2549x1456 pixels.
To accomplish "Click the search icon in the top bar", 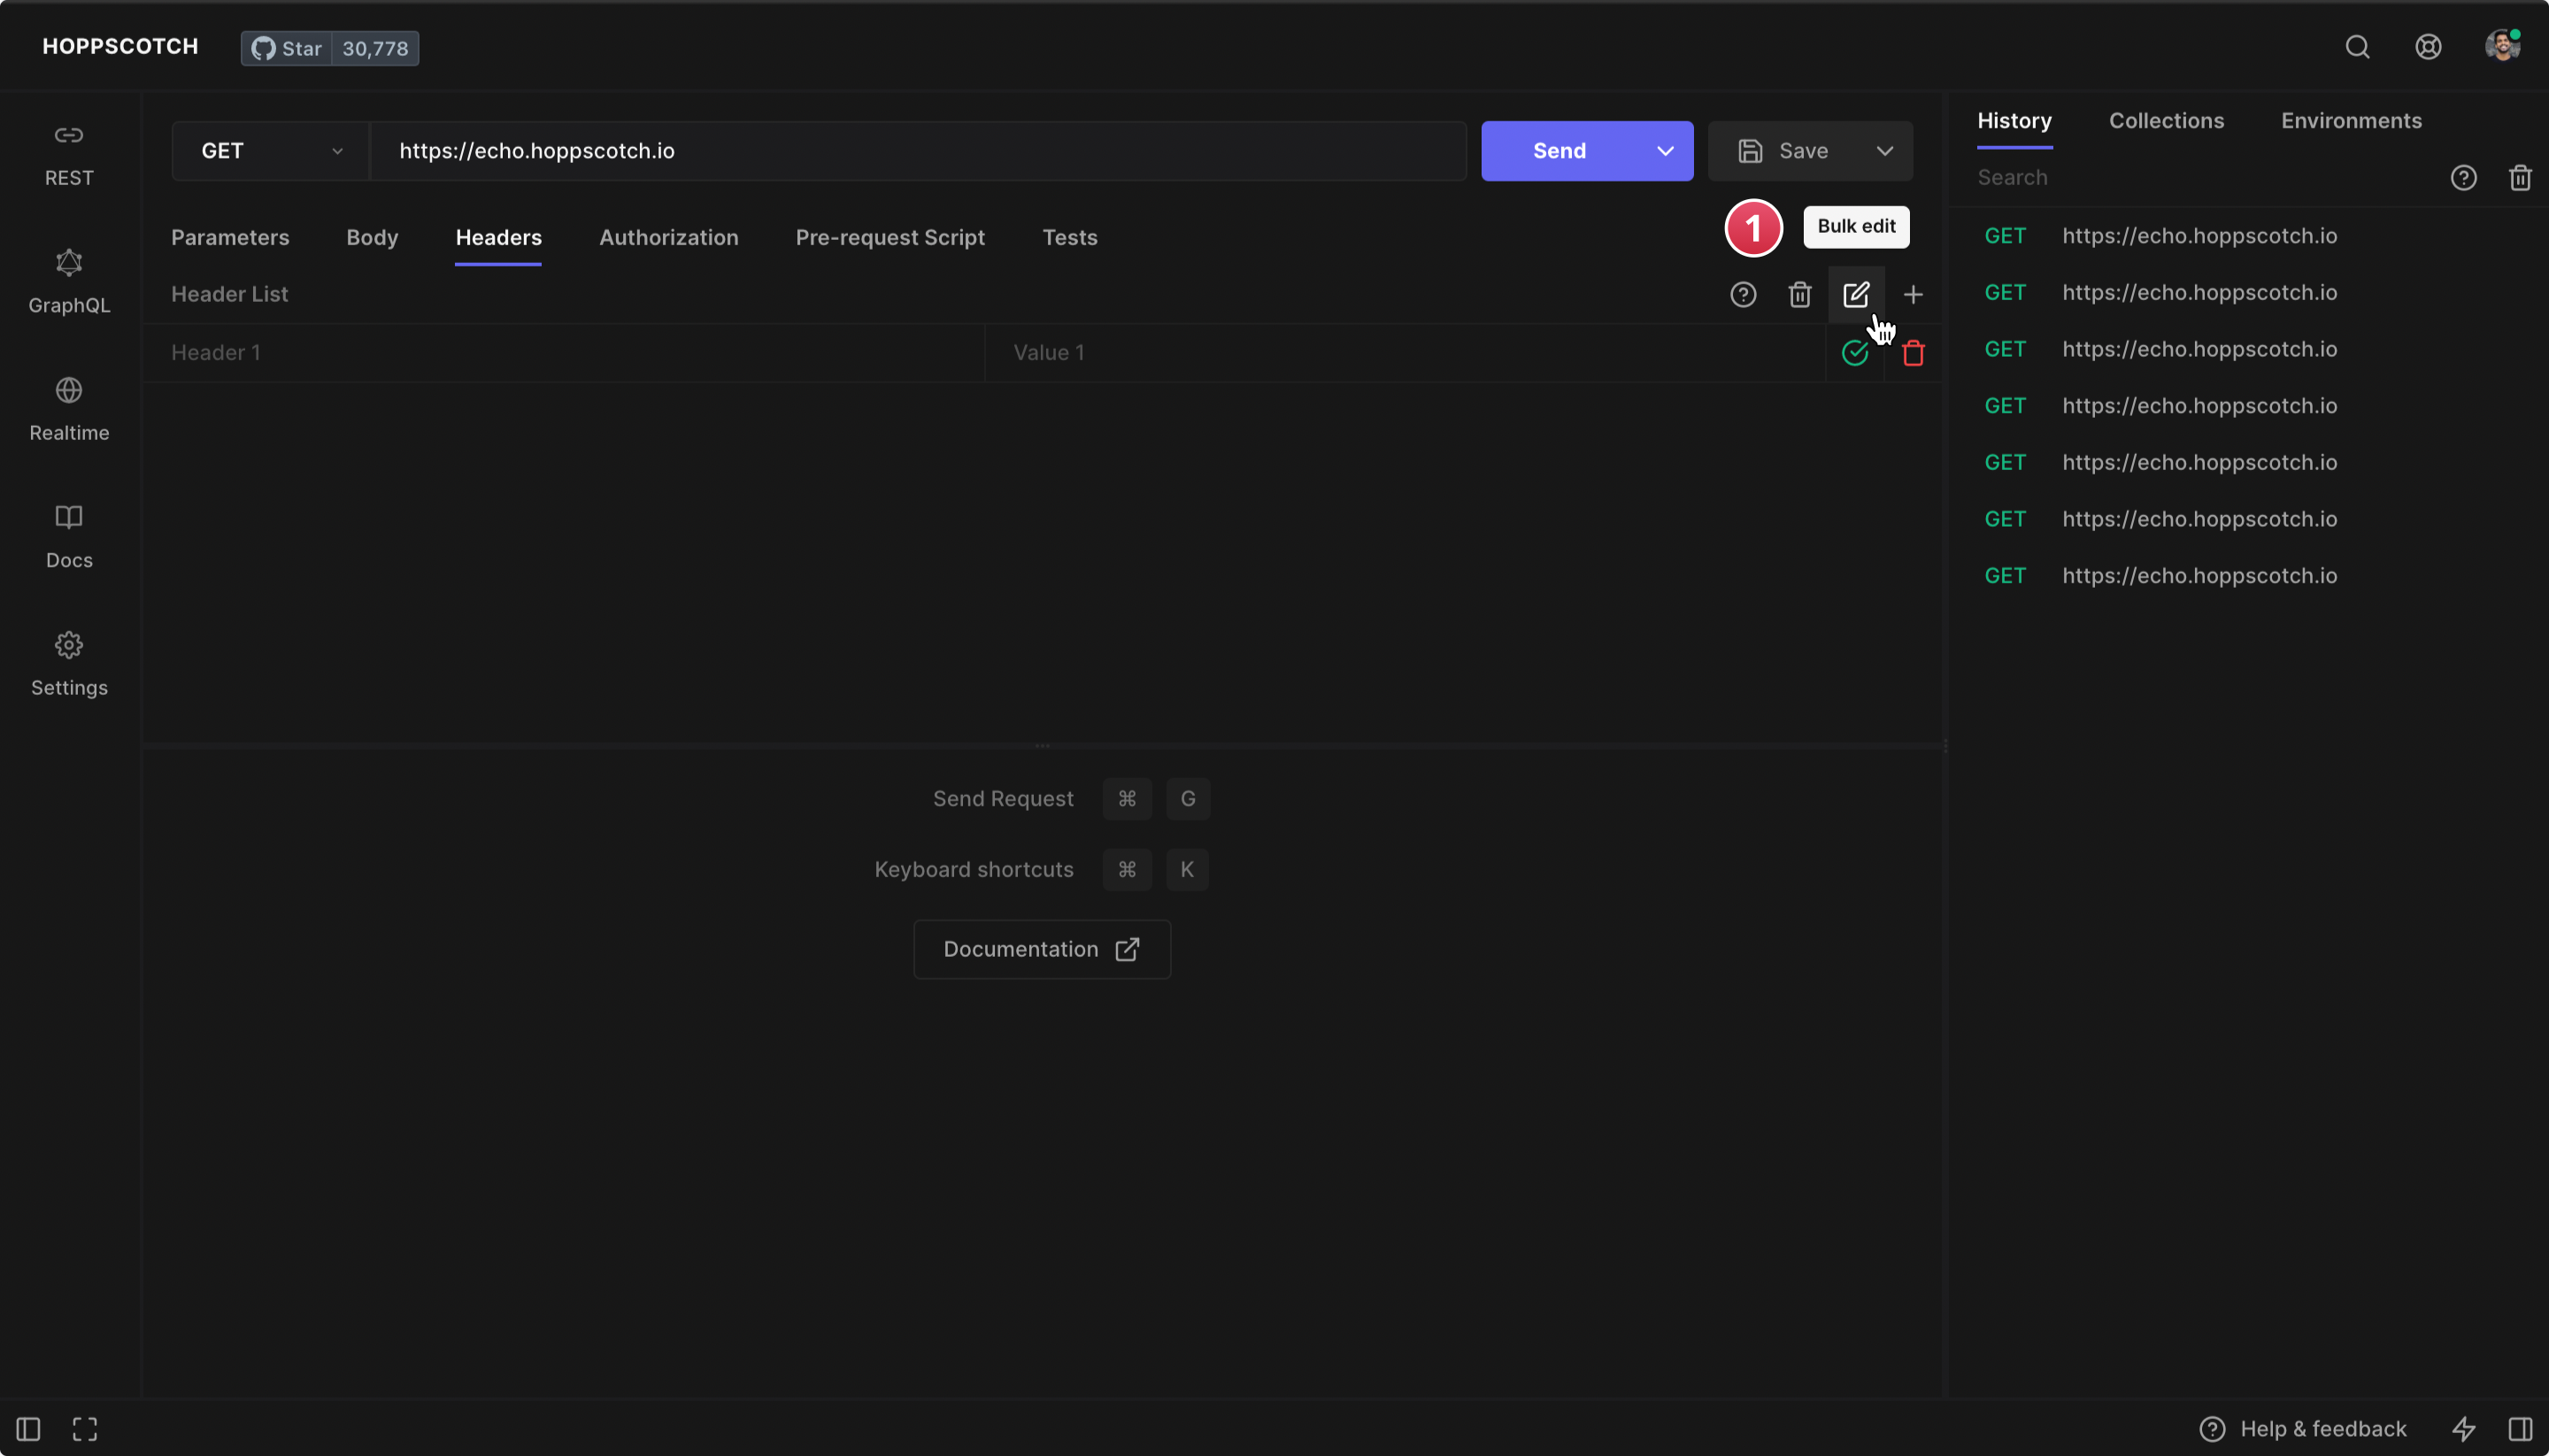I will coord(2357,47).
